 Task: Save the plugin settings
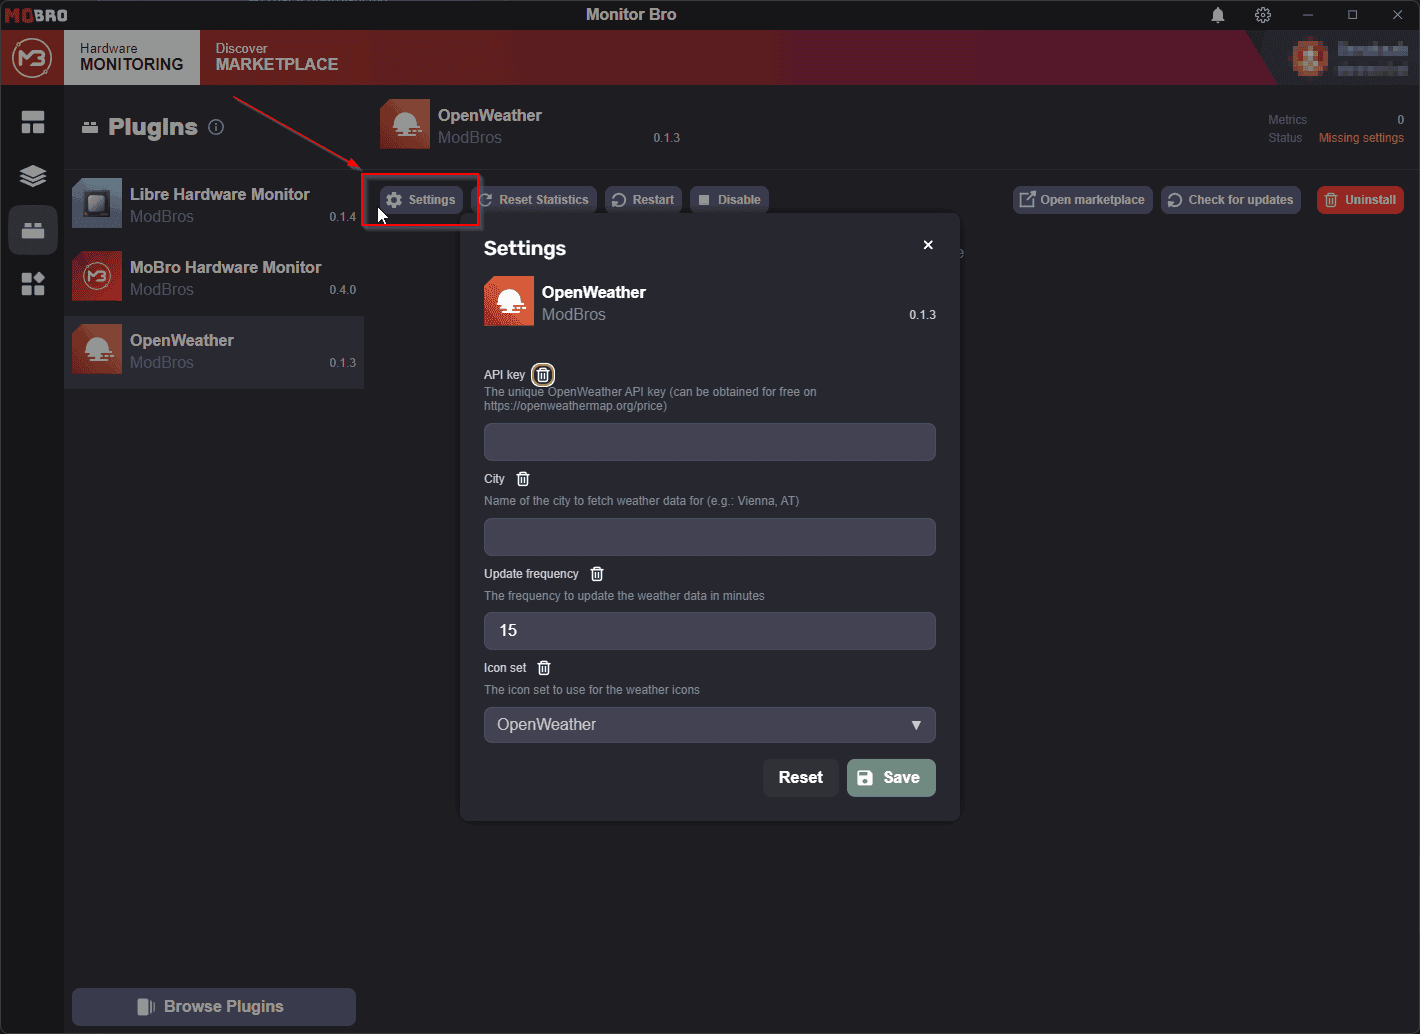891,778
